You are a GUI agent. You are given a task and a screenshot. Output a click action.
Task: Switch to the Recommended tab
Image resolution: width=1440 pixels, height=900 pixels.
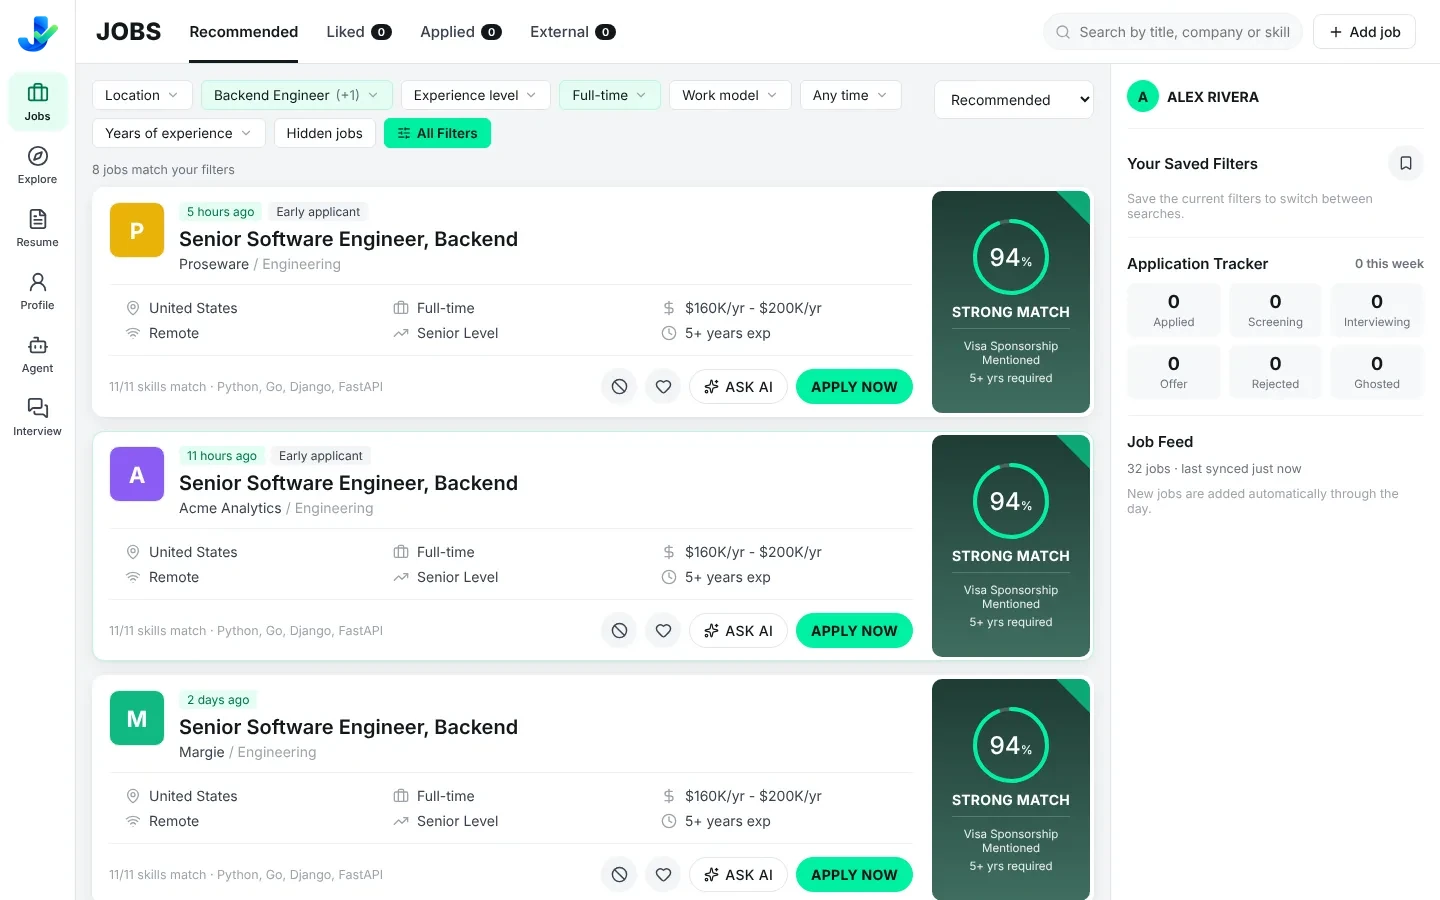point(244,32)
